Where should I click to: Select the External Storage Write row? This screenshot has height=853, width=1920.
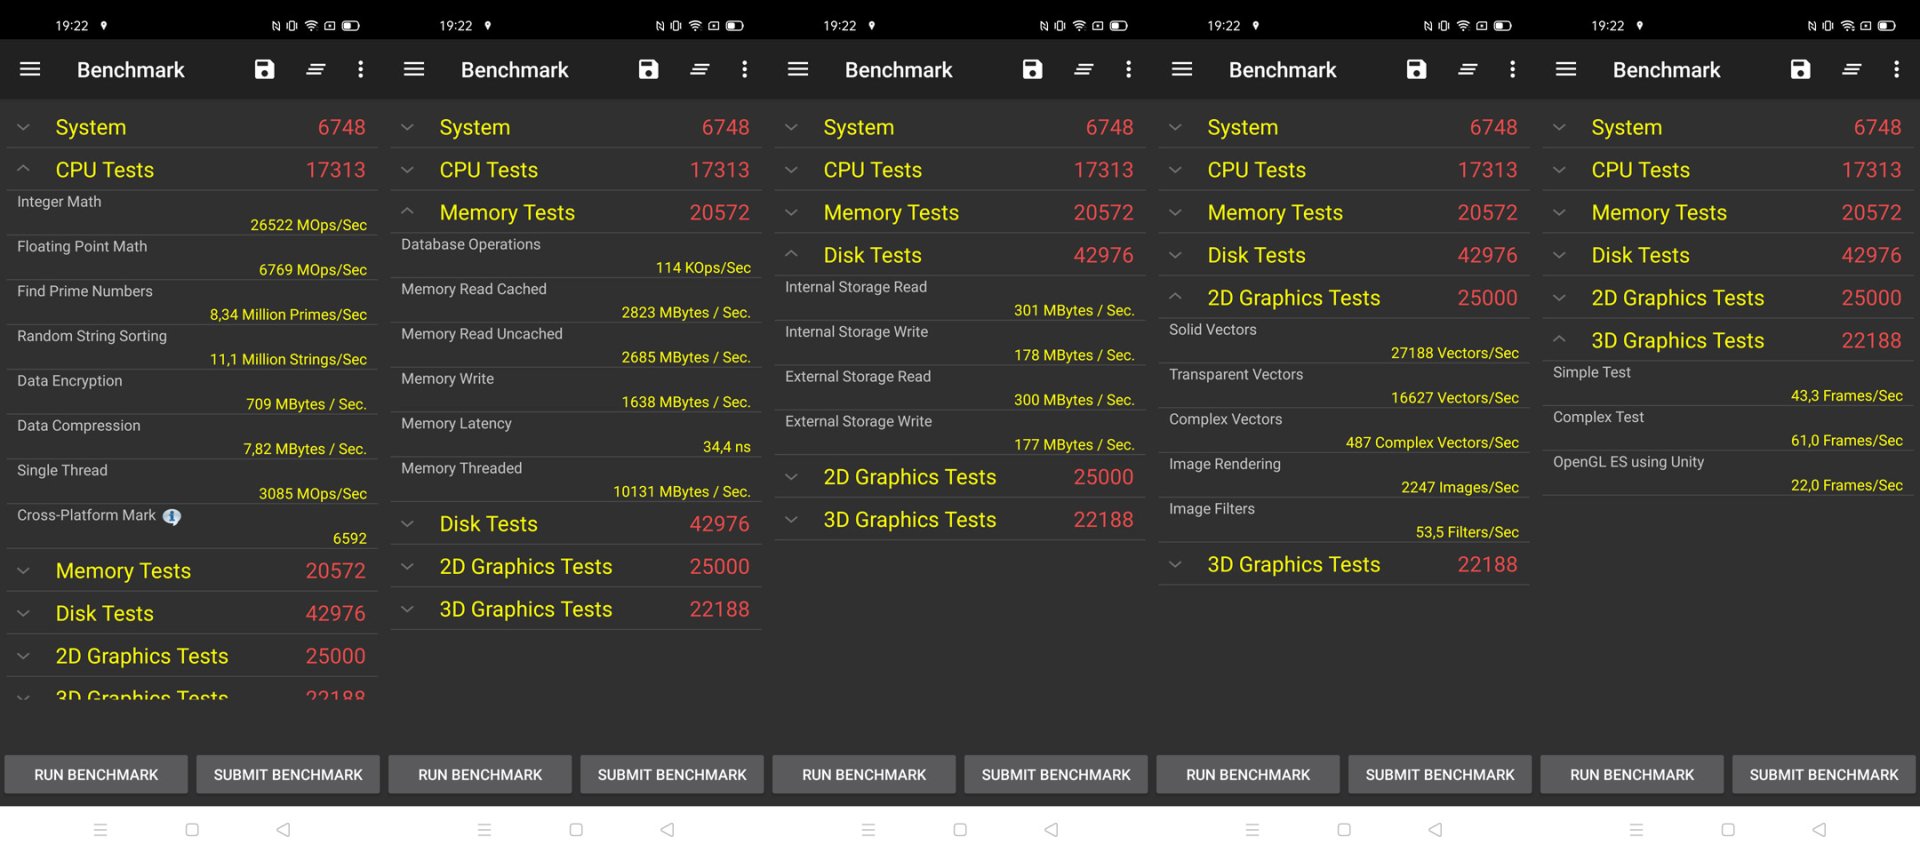click(x=960, y=433)
